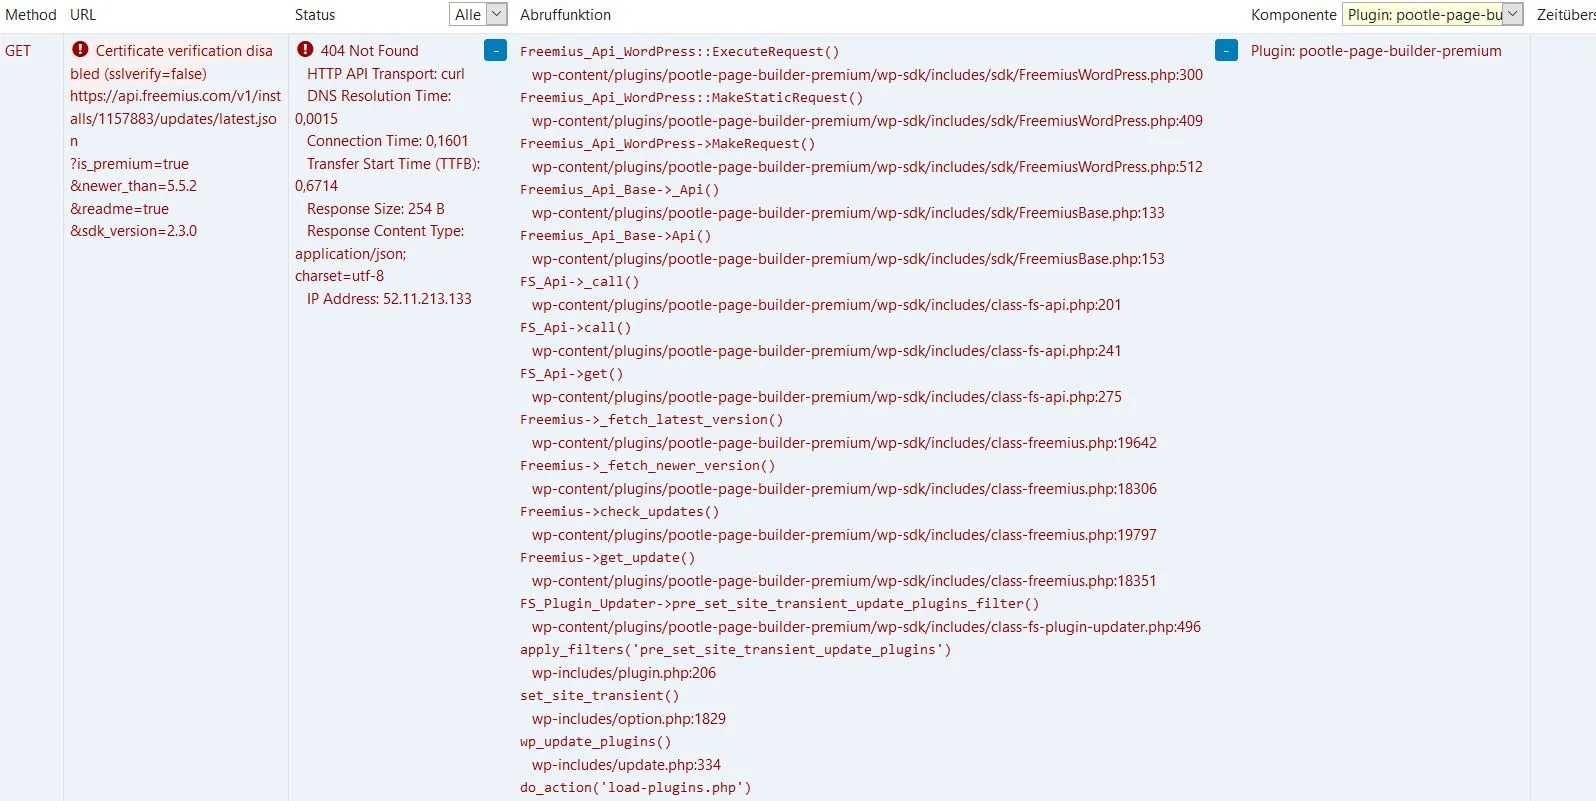
Task: Click FS_Api->get() in the stack
Action: tap(572, 374)
